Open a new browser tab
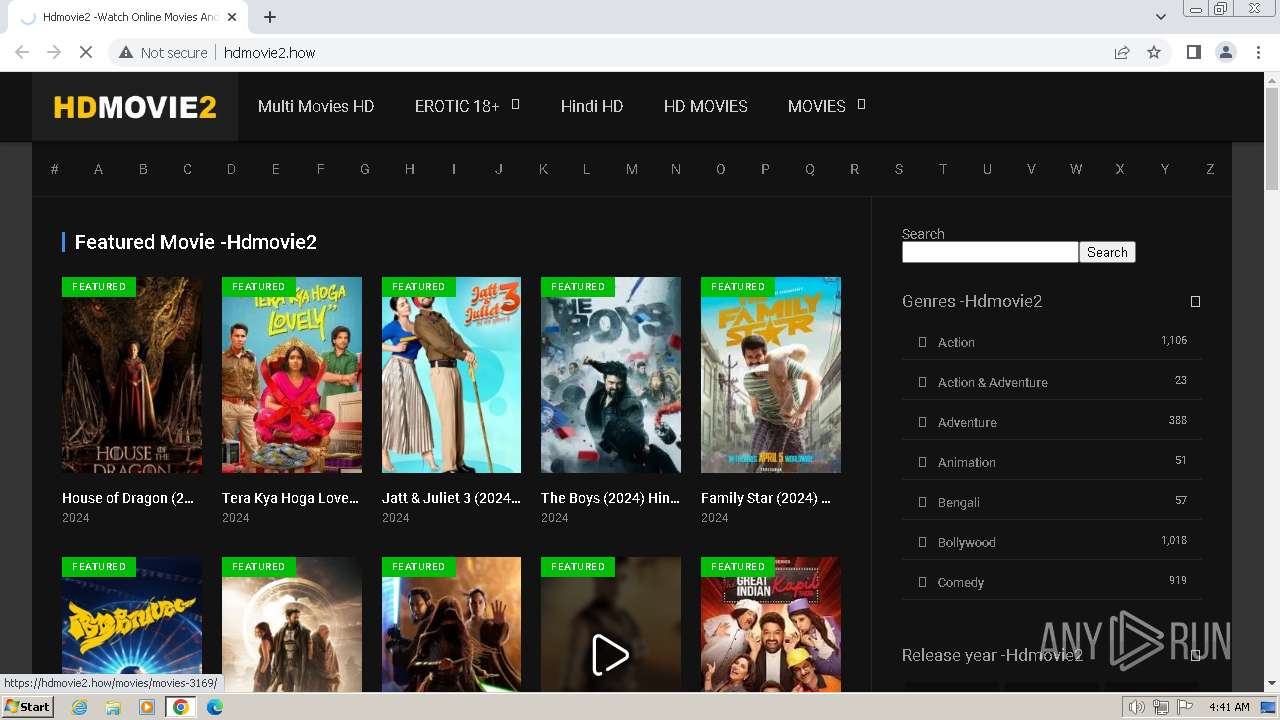1280x720 pixels. pos(270,17)
